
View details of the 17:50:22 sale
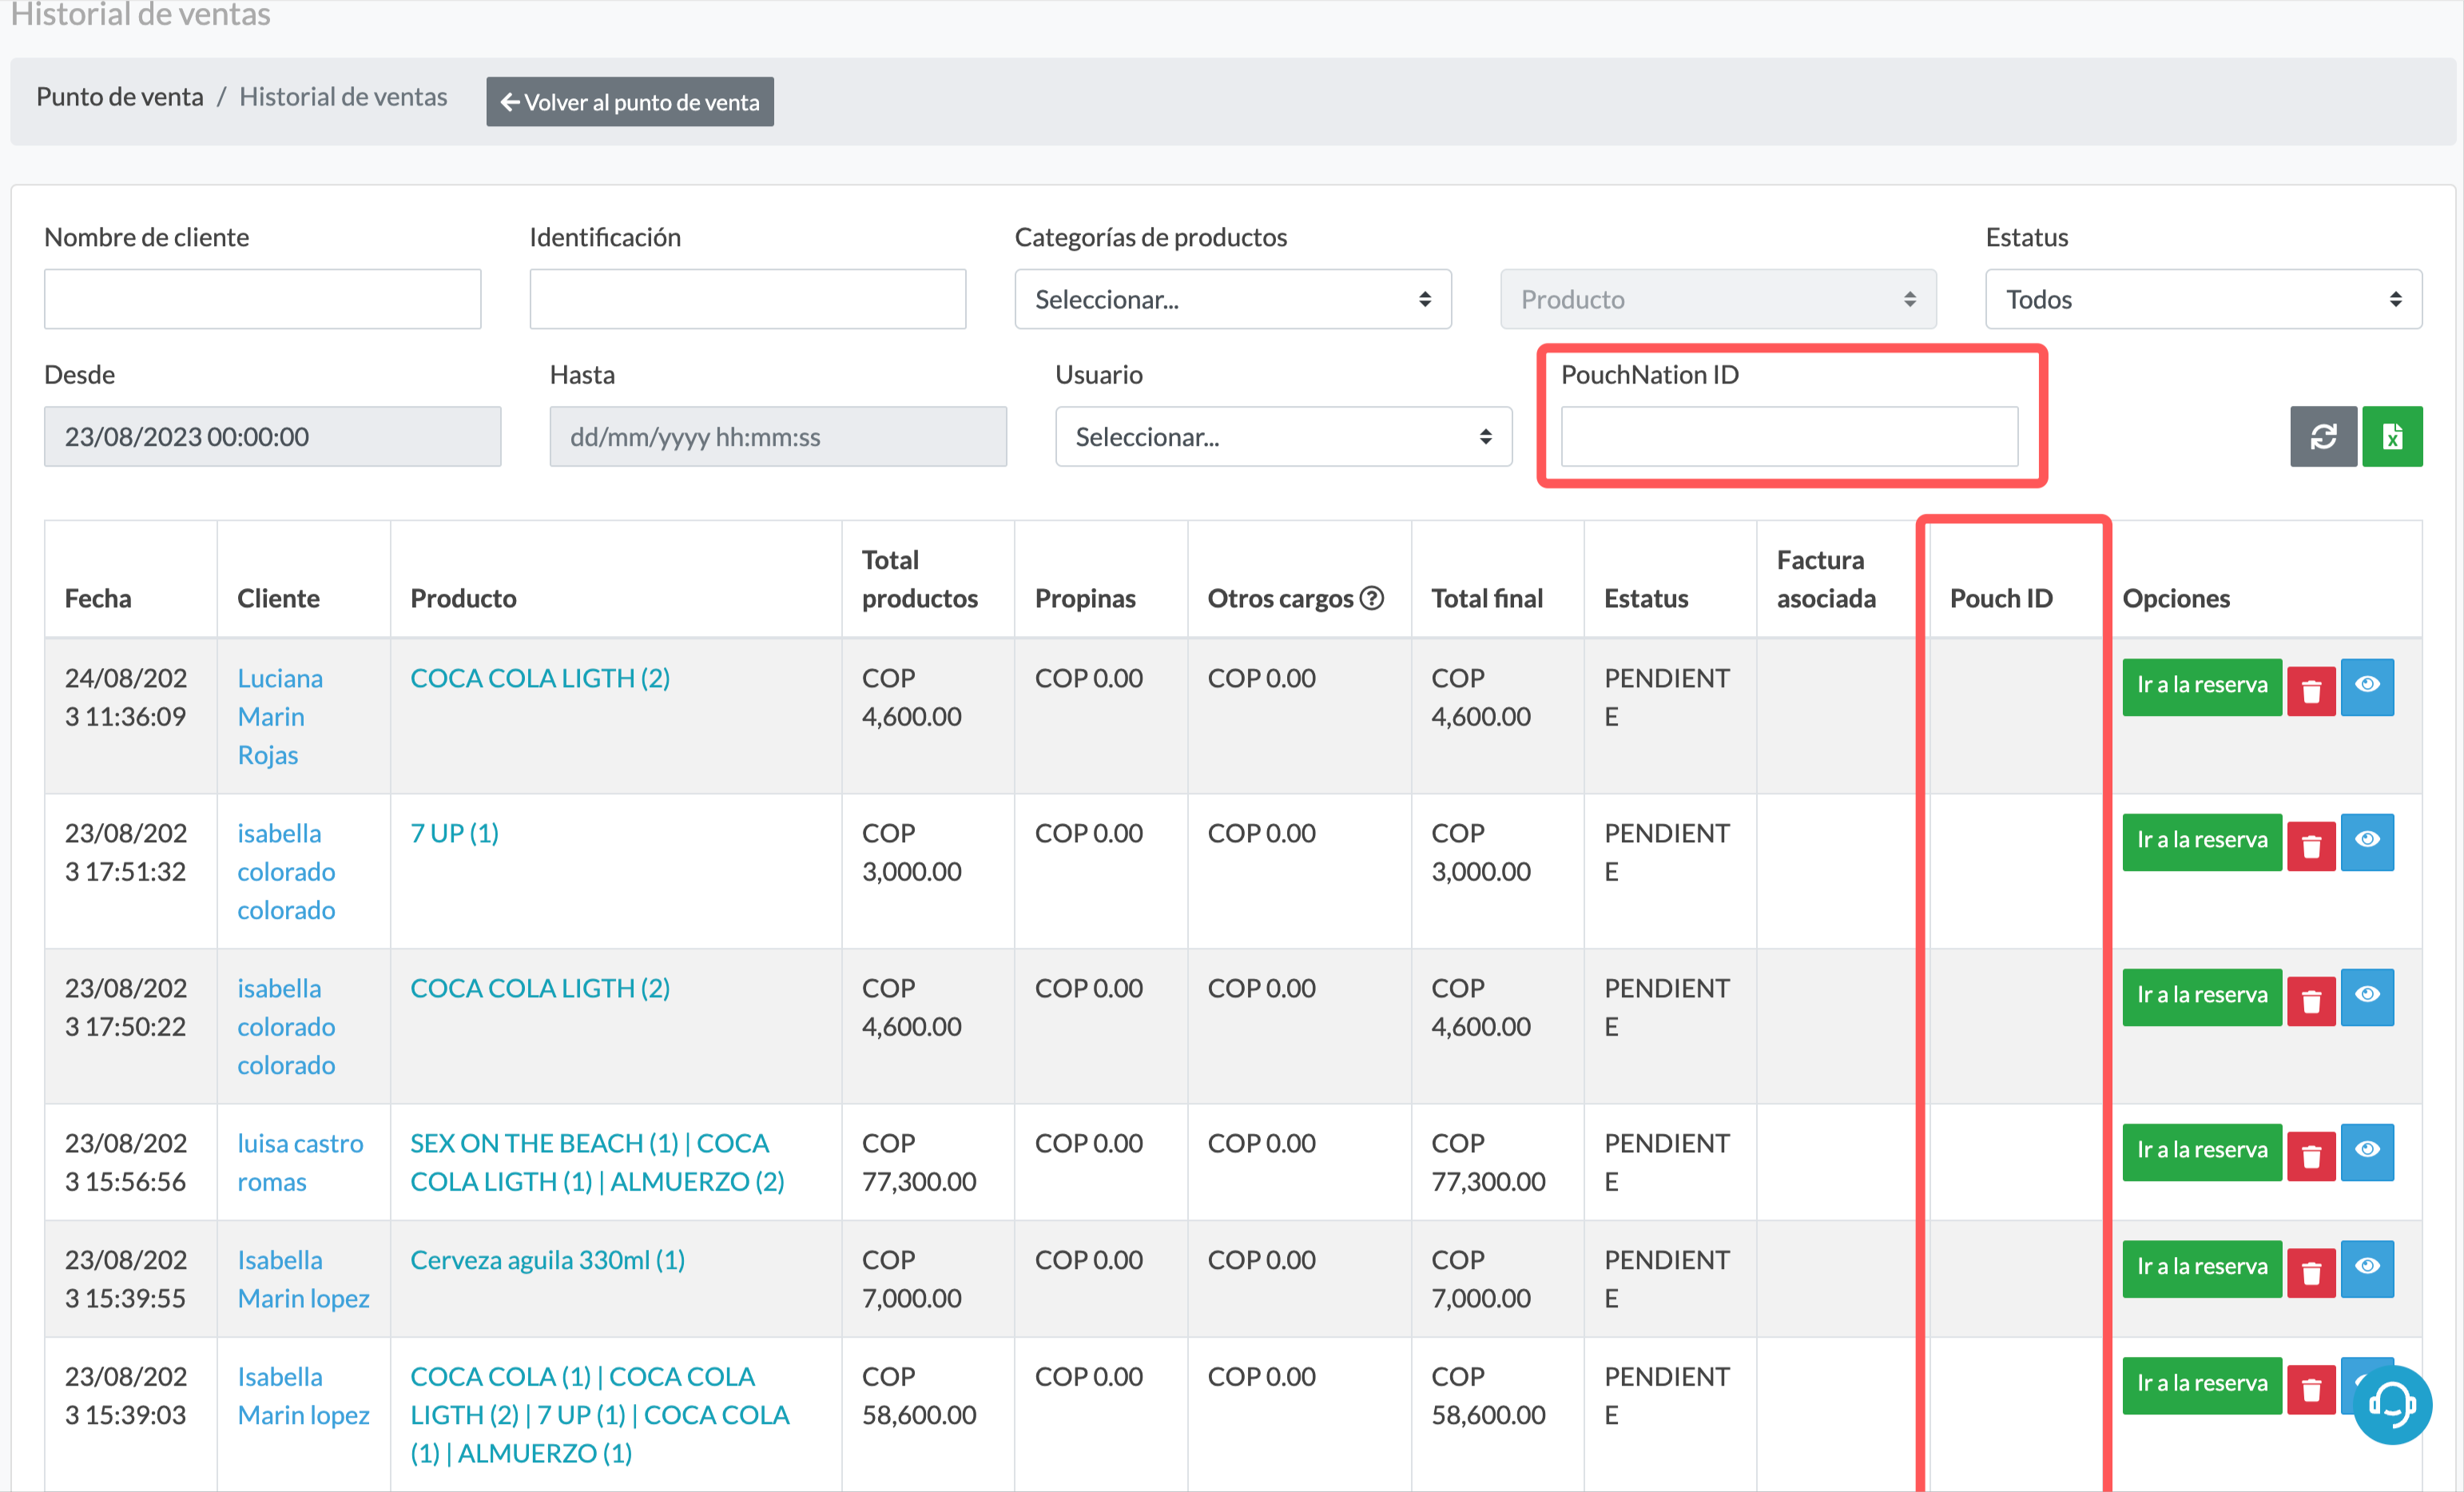pos(2367,996)
